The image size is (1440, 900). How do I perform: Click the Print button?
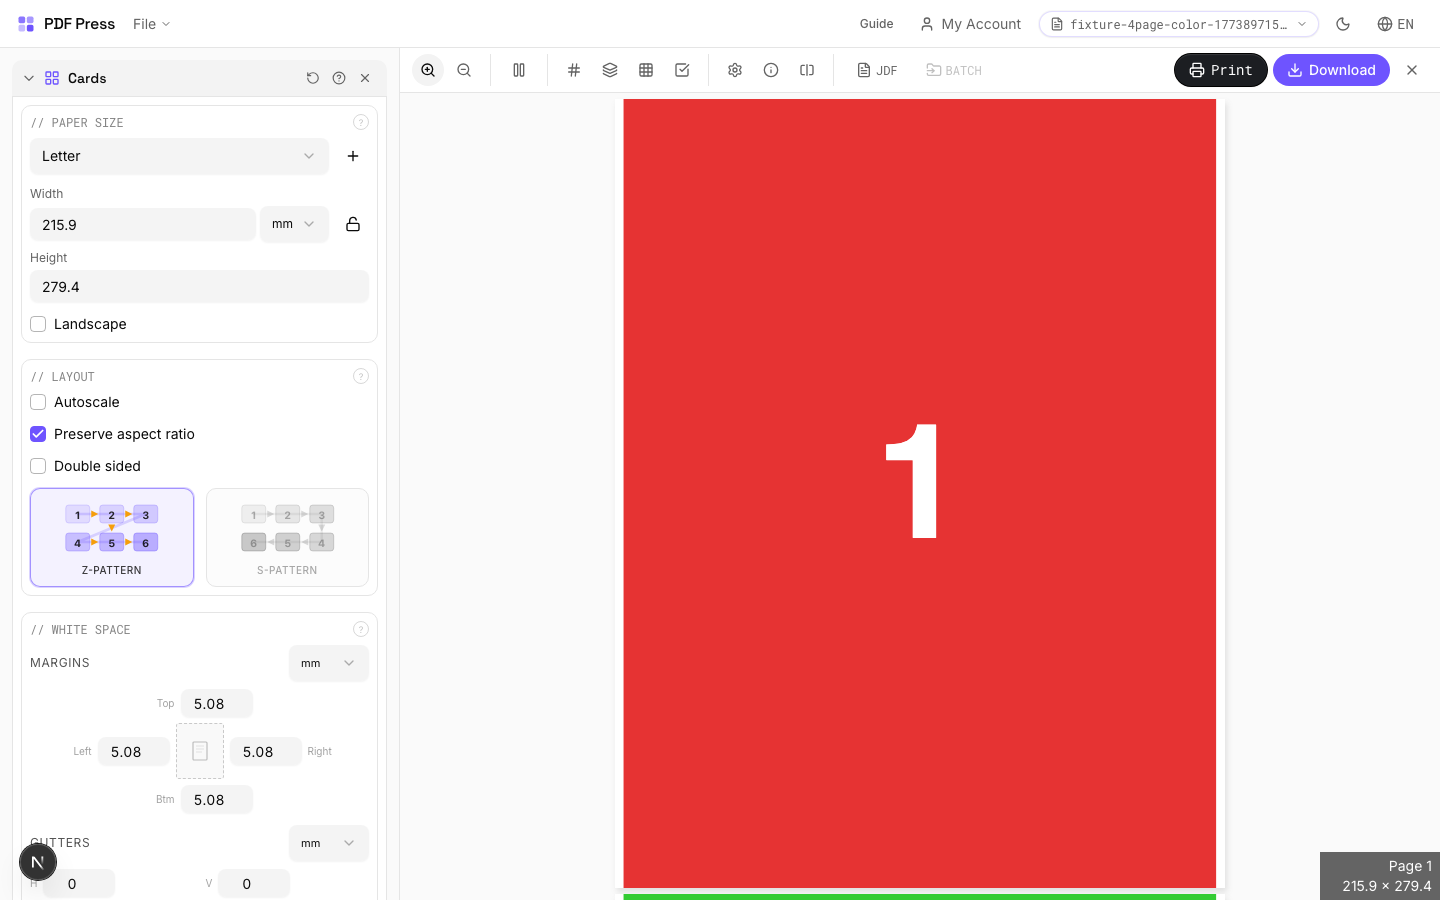tap(1220, 70)
